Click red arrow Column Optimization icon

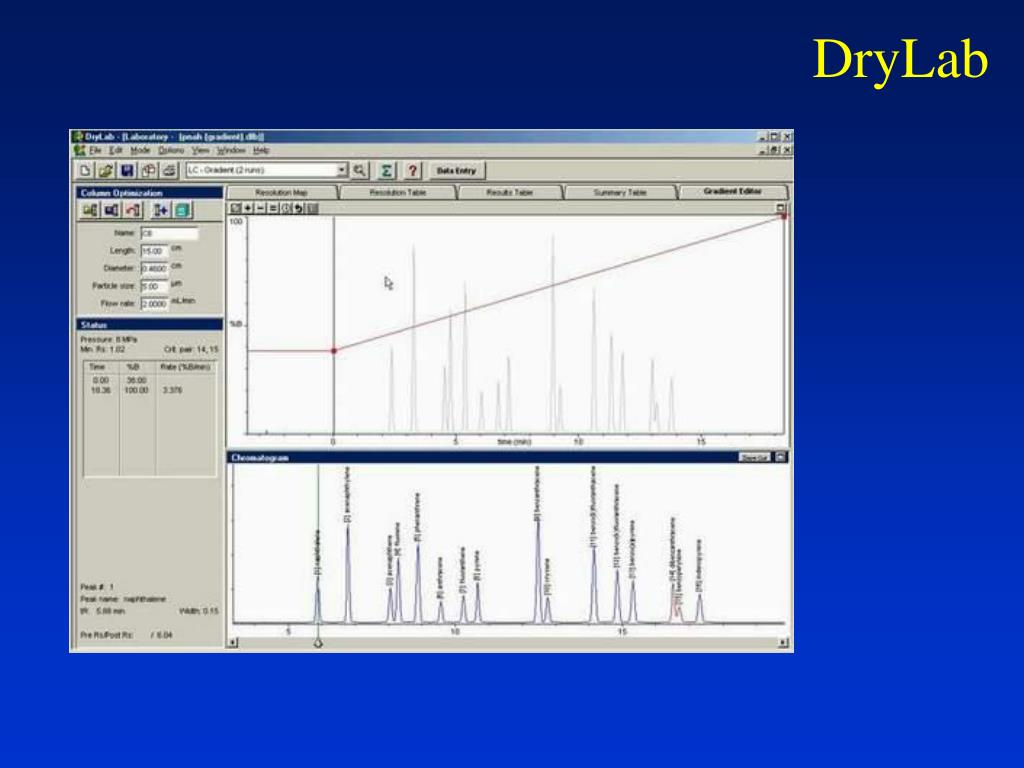pos(133,210)
